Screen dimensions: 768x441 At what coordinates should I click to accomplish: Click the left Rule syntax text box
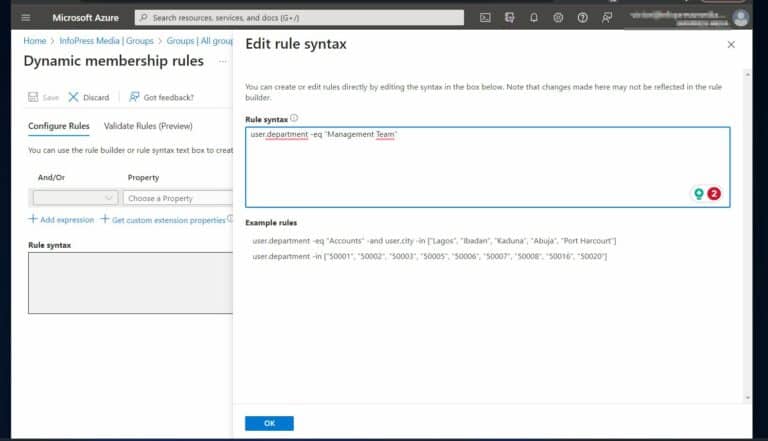[x=130, y=283]
